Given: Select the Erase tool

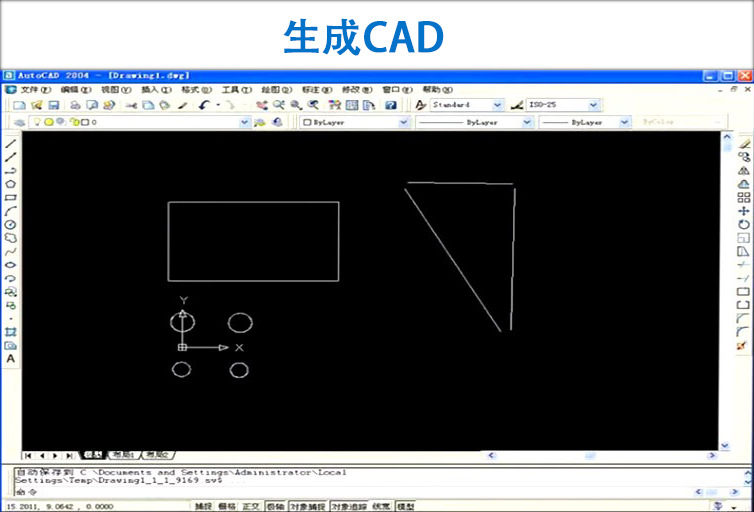Looking at the screenshot, I should 744,144.
